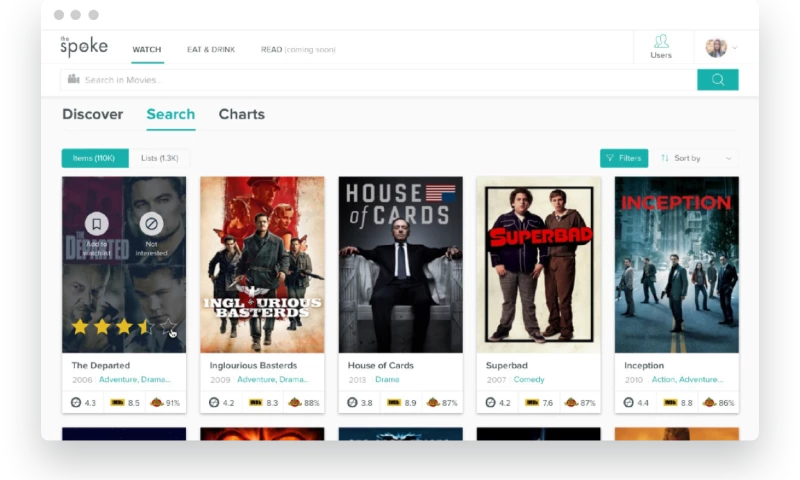
Task: Switch to the Charts tab
Action: (x=241, y=114)
